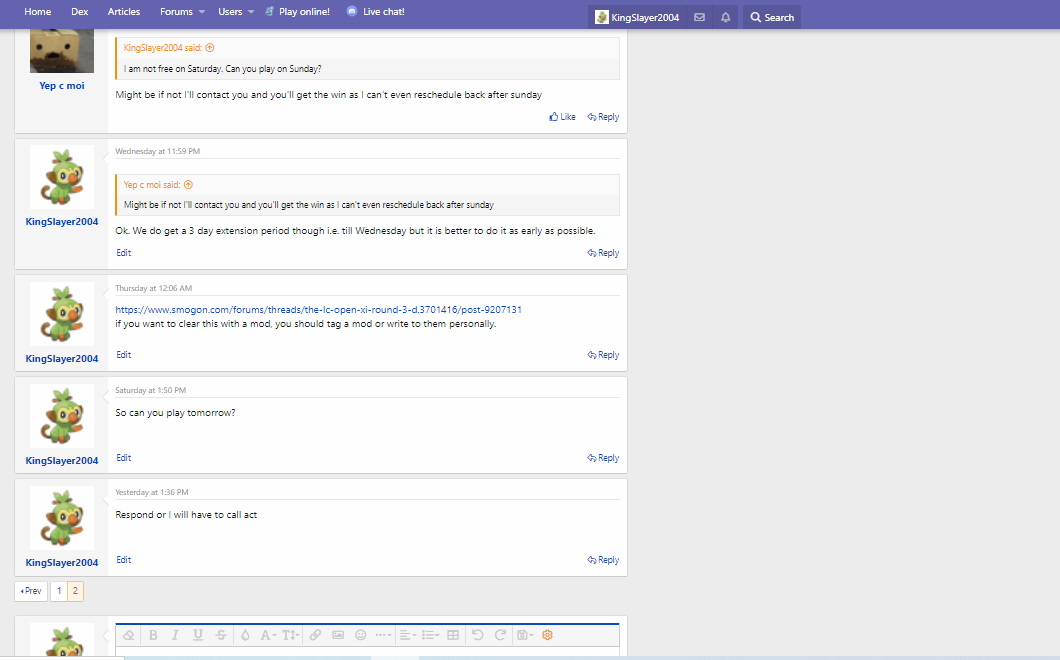Image resolution: width=1060 pixels, height=660 pixels.
Task: Reply to the Yep c moi post
Action: pos(603,117)
